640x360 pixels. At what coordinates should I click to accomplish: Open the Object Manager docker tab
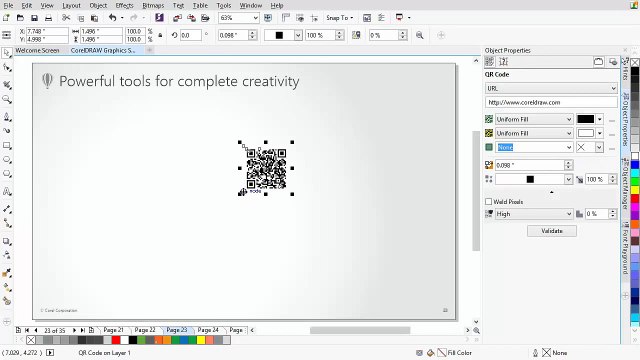(x=625, y=184)
